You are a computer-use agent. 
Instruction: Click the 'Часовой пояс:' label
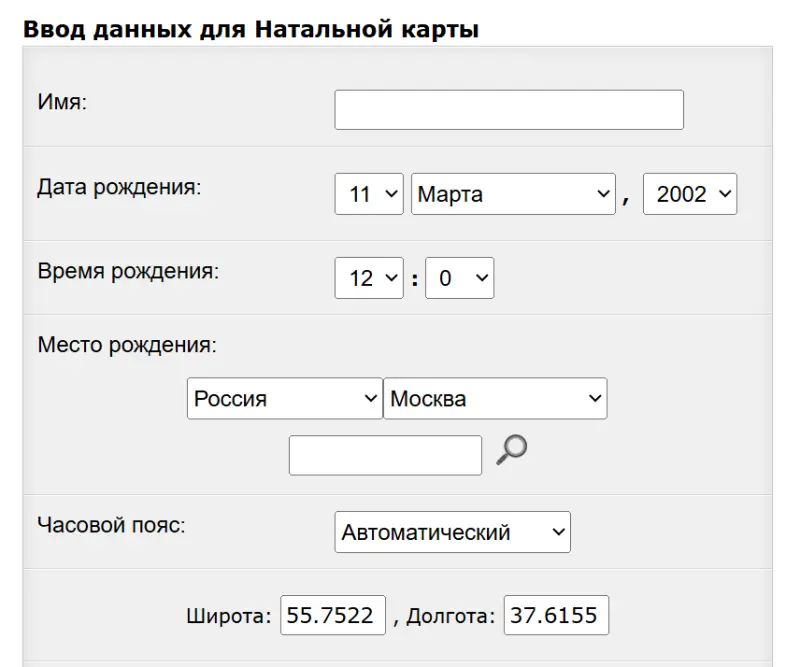111,525
